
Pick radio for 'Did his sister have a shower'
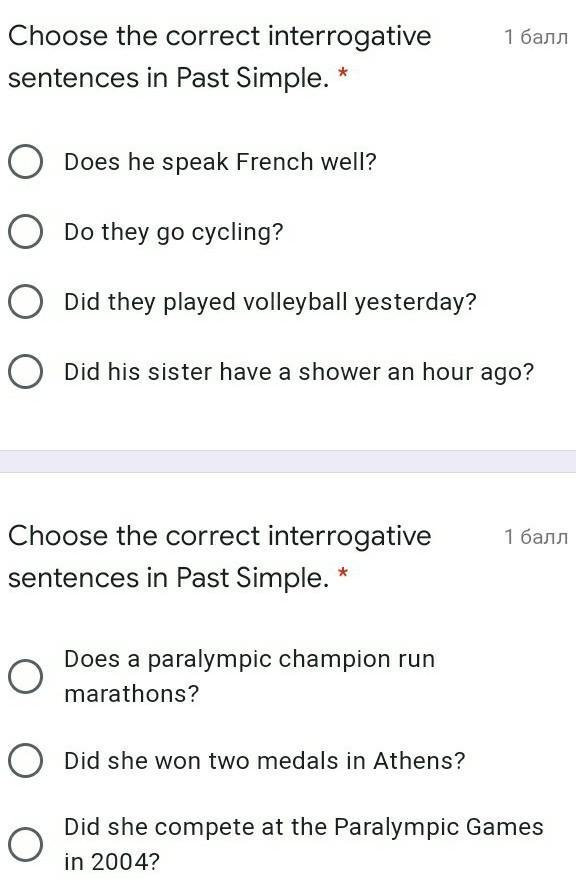(25, 372)
